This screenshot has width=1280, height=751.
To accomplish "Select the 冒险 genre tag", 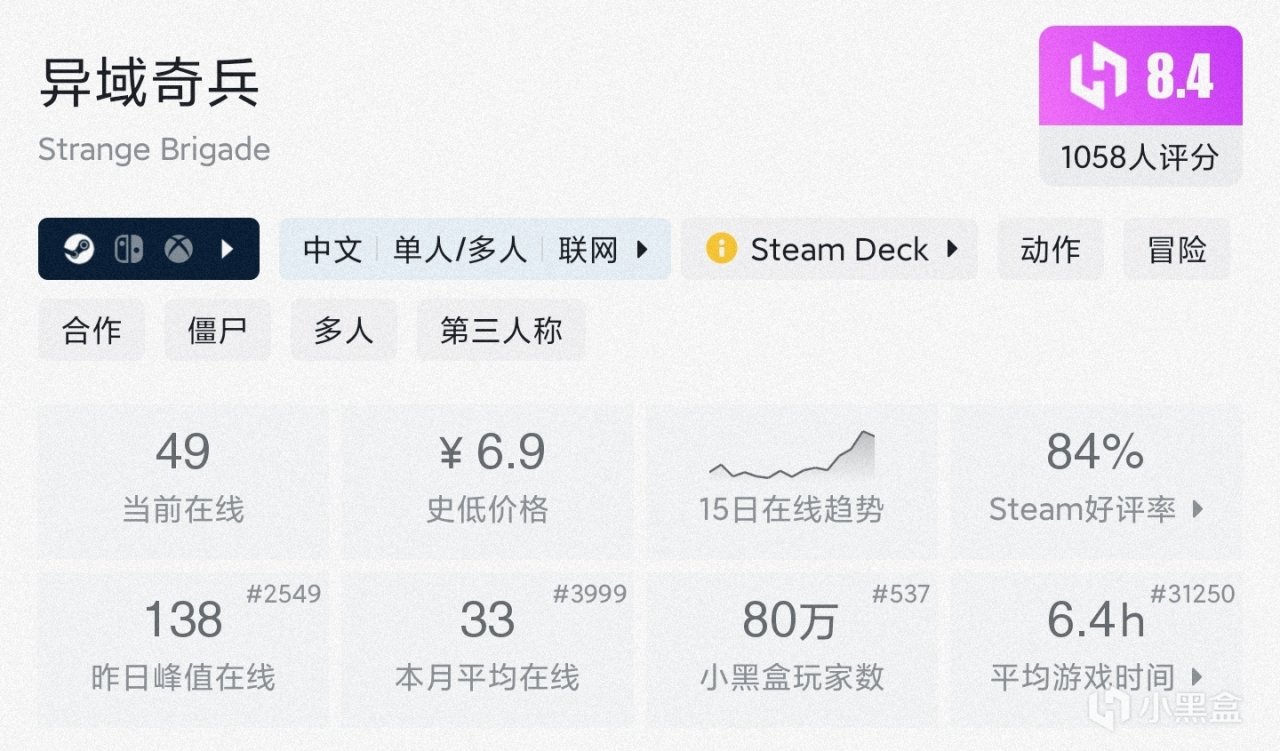I will click(1177, 249).
